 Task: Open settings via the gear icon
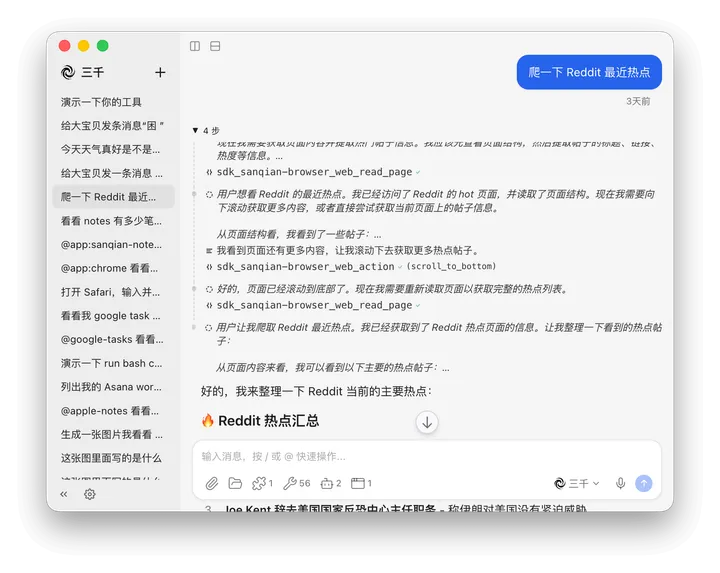tap(90, 494)
